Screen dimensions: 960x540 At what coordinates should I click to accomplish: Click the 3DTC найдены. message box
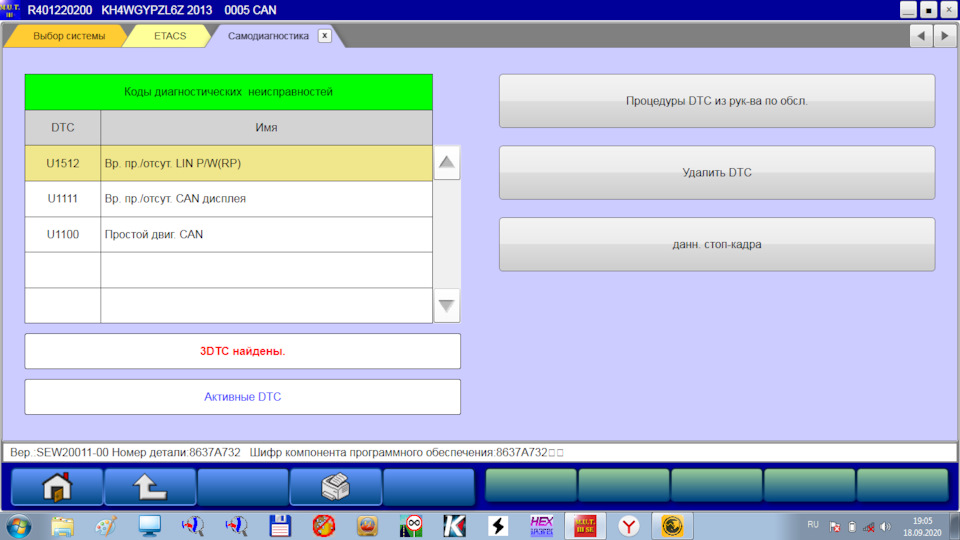click(x=242, y=351)
